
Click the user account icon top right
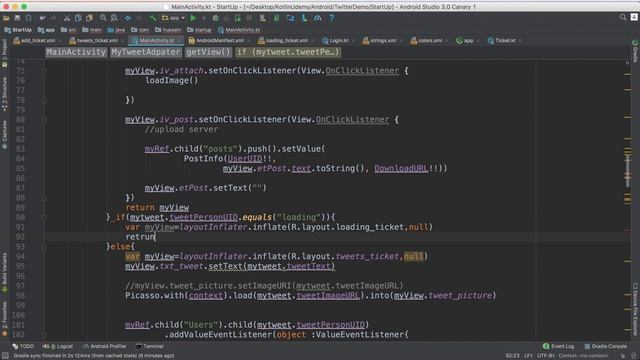click(x=634, y=17)
